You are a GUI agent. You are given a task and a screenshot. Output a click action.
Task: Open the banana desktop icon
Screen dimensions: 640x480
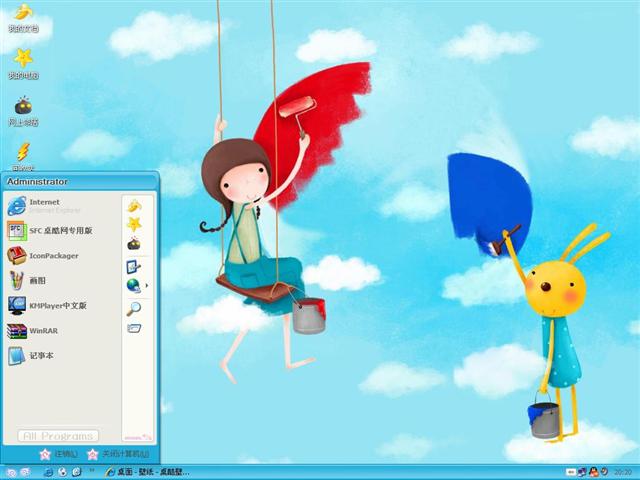(23, 18)
